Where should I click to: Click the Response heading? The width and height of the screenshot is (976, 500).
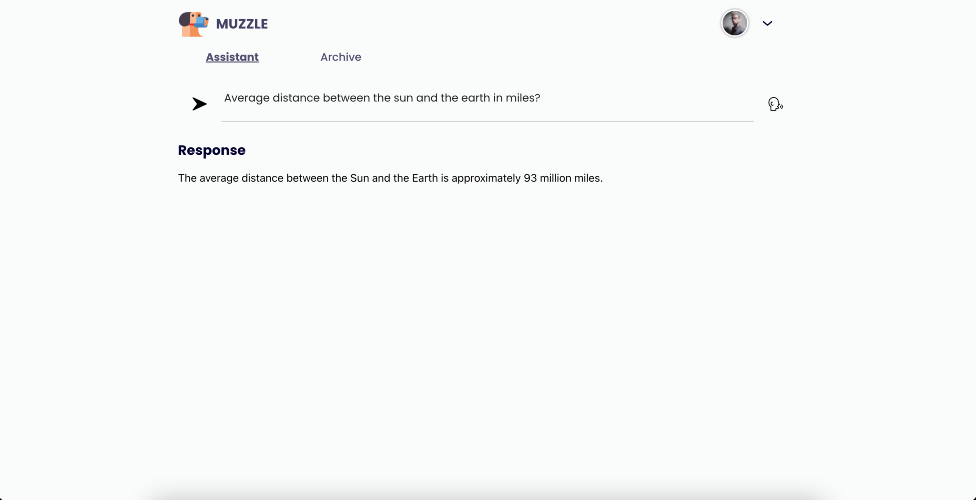coord(212,150)
